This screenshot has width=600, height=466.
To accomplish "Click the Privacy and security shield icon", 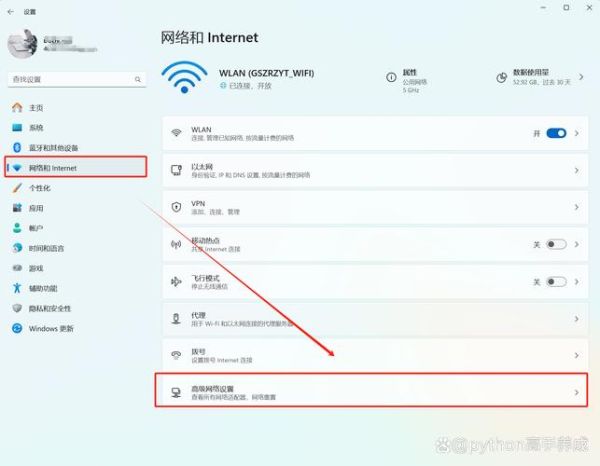I will coord(16,308).
